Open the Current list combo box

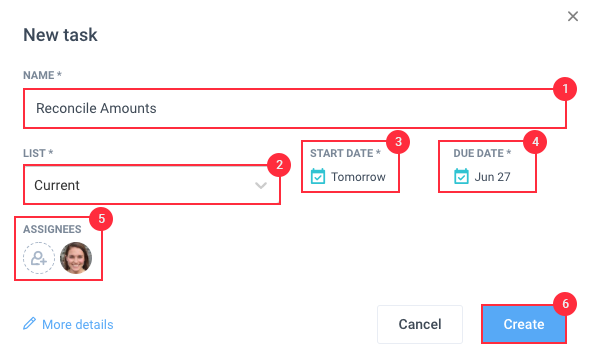click(x=152, y=185)
